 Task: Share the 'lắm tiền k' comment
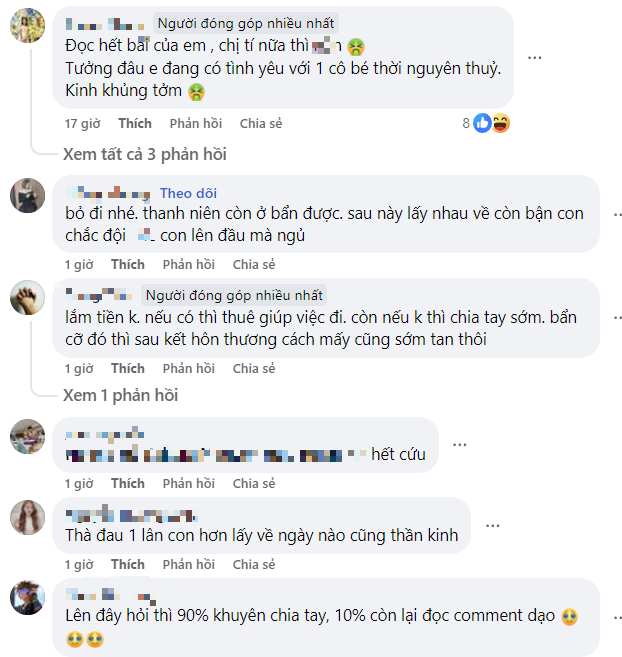(254, 368)
